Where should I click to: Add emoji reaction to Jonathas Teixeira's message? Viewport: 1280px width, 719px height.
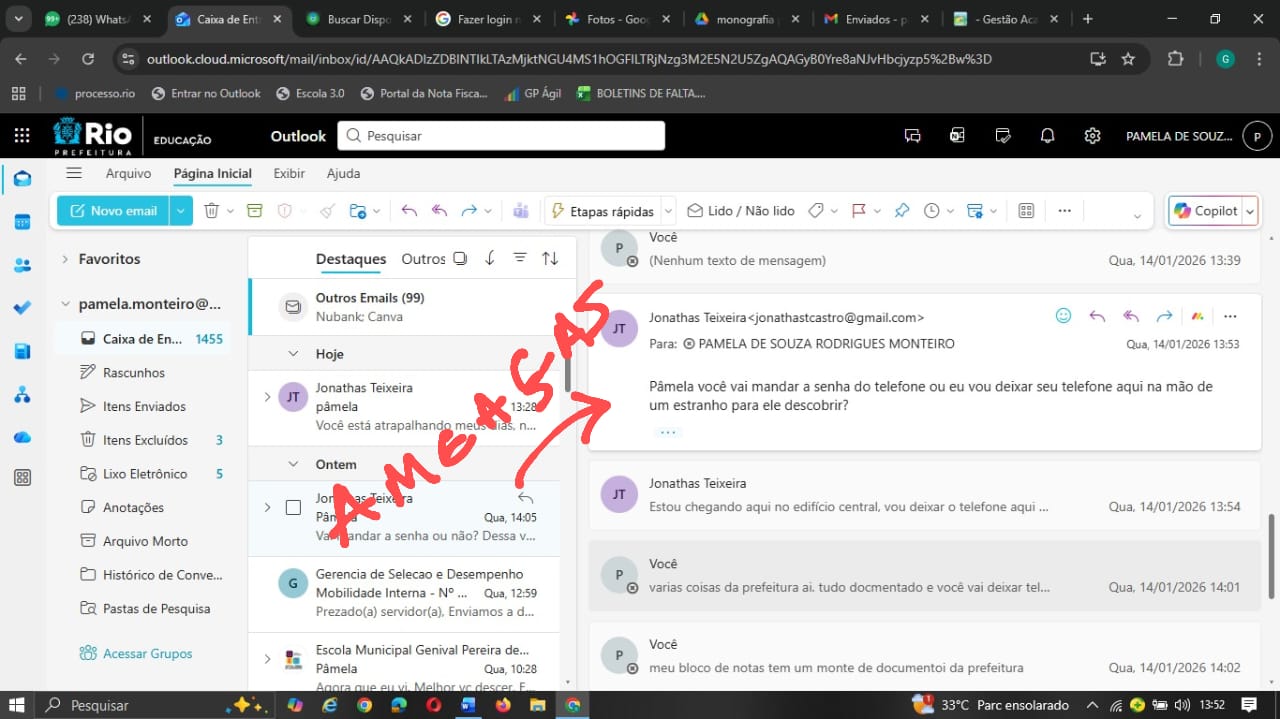click(x=1064, y=316)
